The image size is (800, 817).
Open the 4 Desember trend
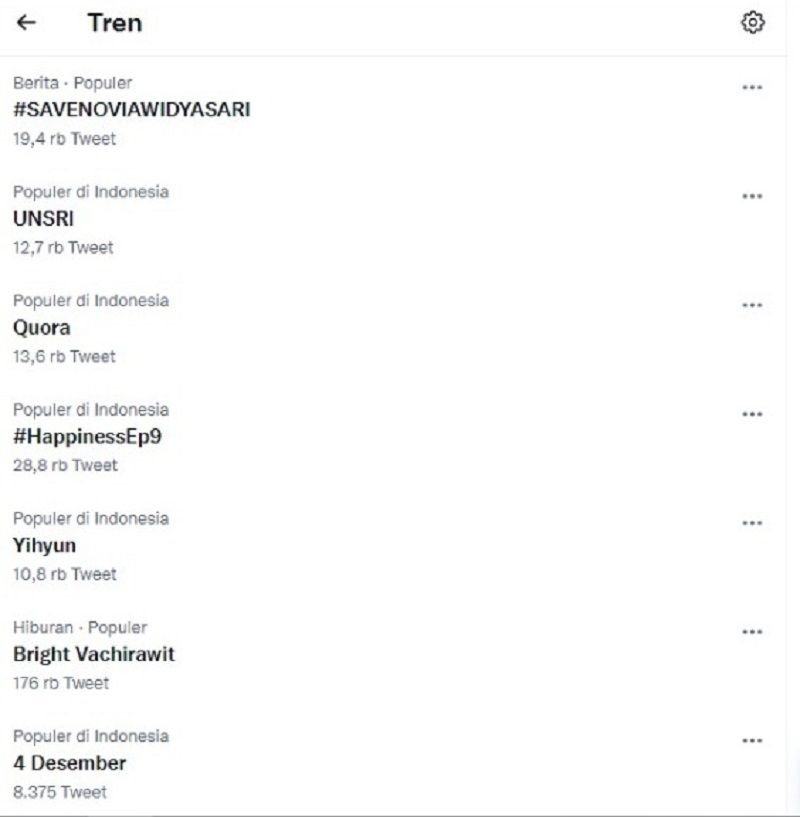[70, 764]
